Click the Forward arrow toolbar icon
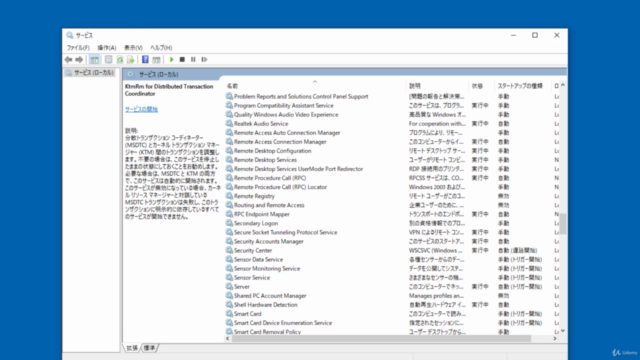 tap(79, 60)
